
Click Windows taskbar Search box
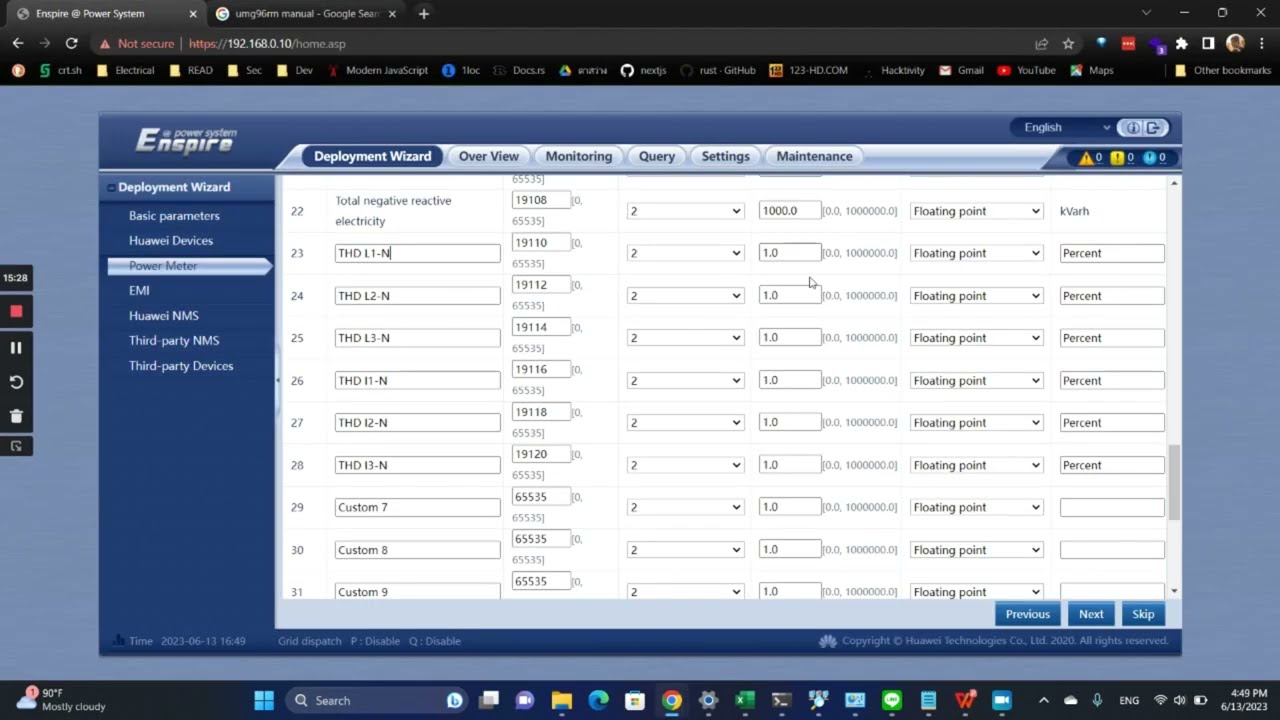(x=377, y=700)
